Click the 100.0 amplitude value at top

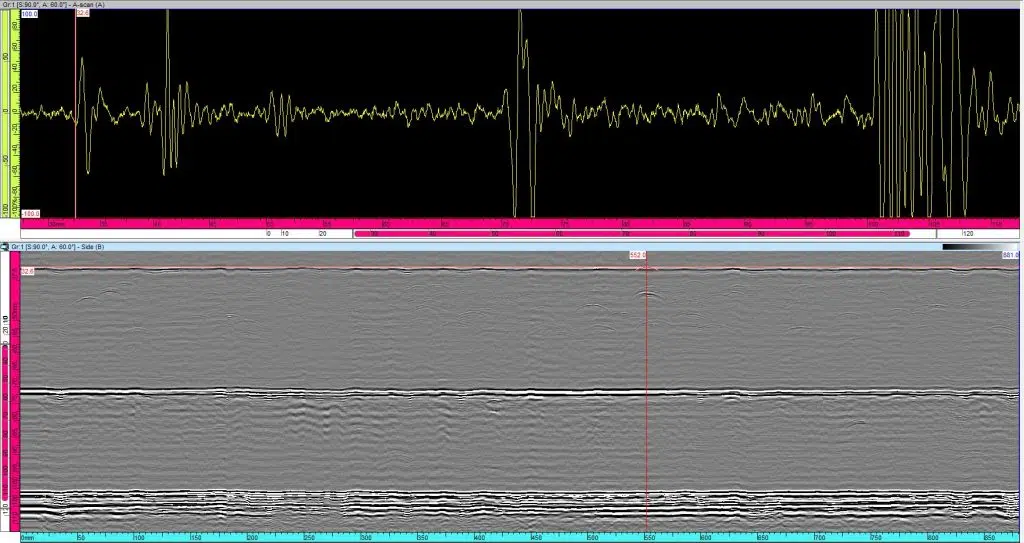pos(29,14)
